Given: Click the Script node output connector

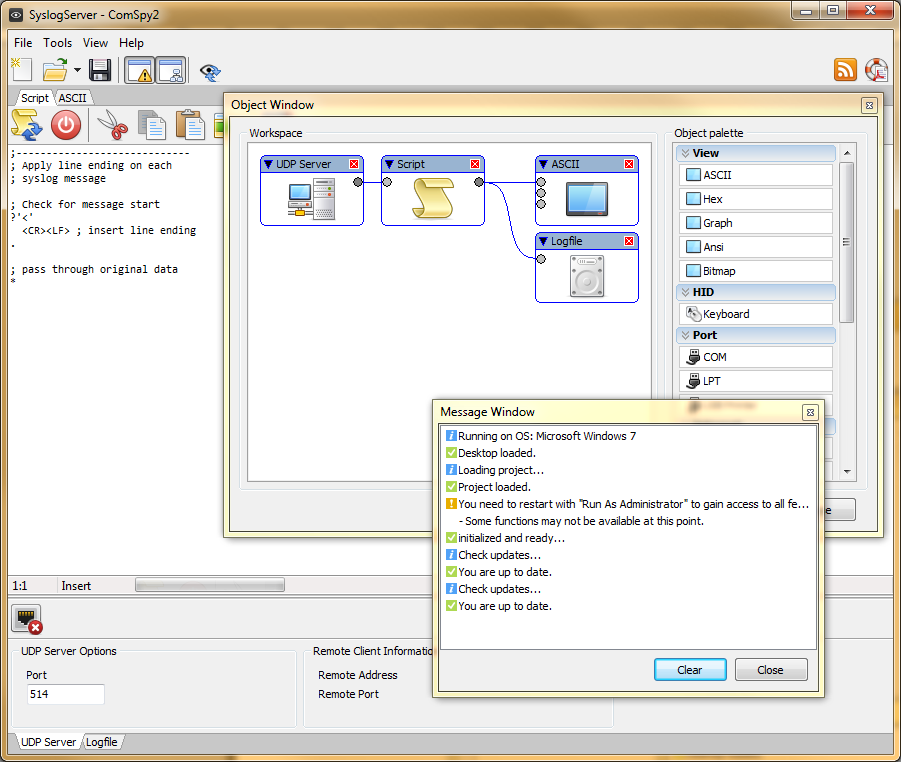Looking at the screenshot, I should click(x=479, y=182).
